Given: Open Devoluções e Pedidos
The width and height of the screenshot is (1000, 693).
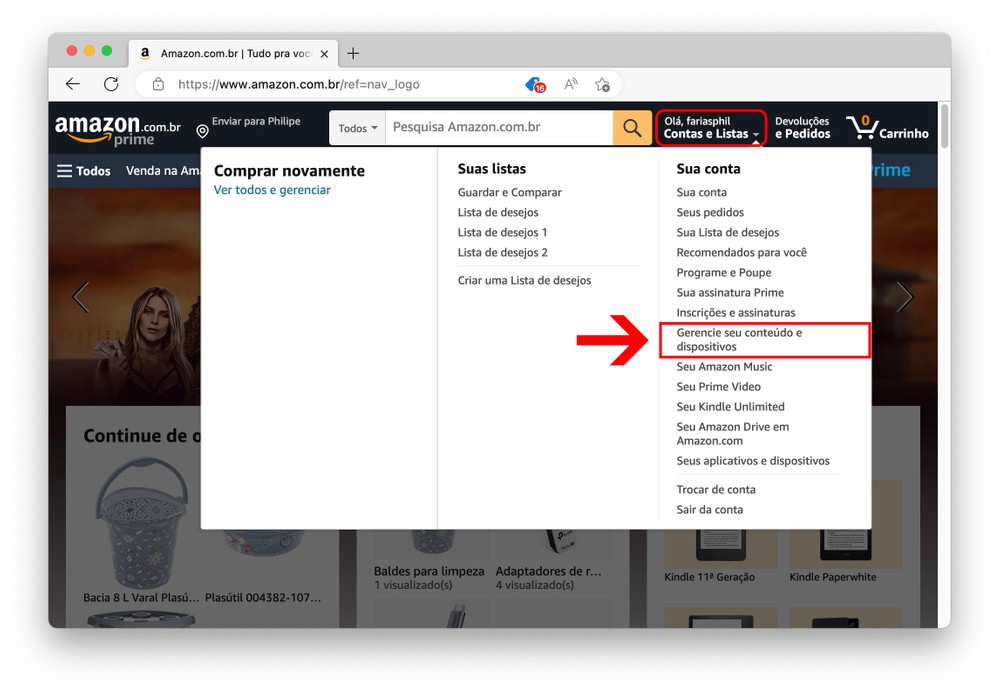Looking at the screenshot, I should (x=802, y=128).
